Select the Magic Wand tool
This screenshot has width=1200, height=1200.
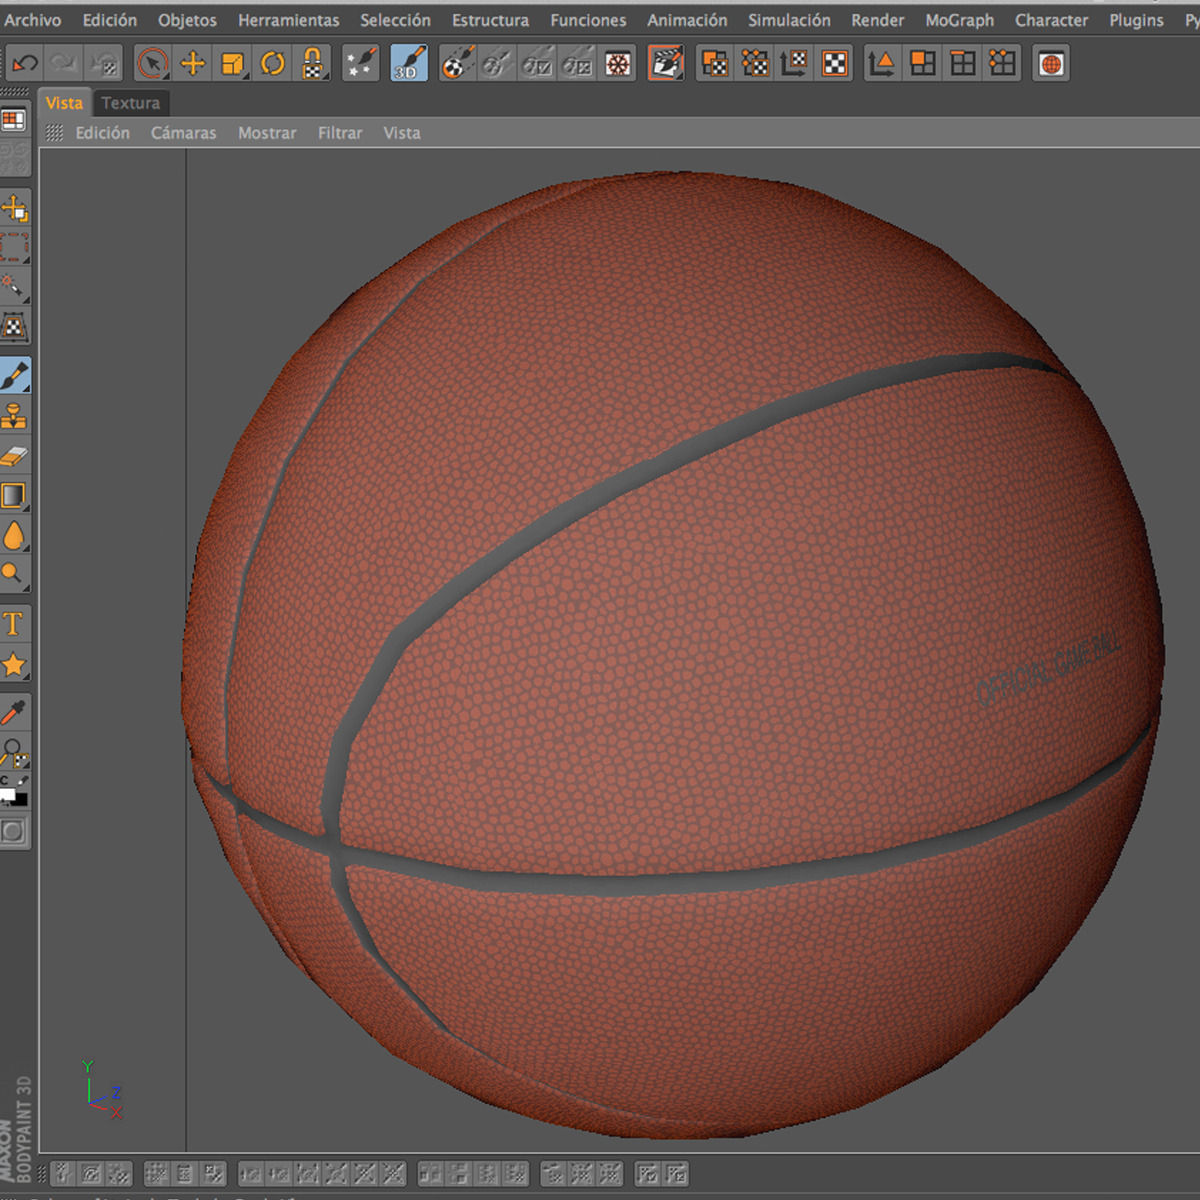pos(14,286)
